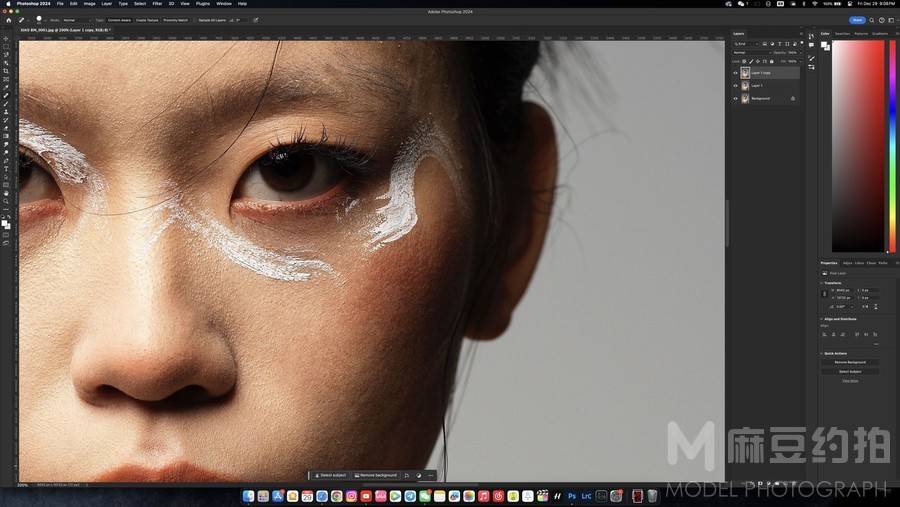The image size is (900, 507).
Task: Select the Hand tool
Action: (6, 193)
